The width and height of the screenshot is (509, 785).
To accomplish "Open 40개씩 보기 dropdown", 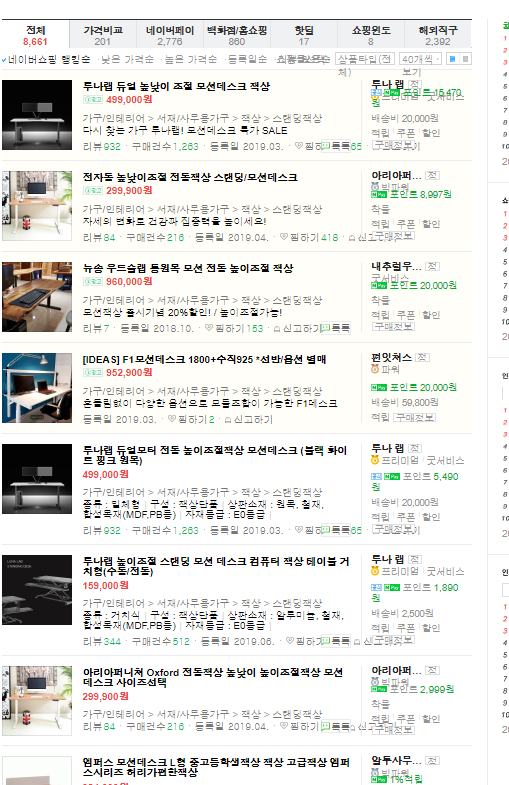I will point(420,60).
